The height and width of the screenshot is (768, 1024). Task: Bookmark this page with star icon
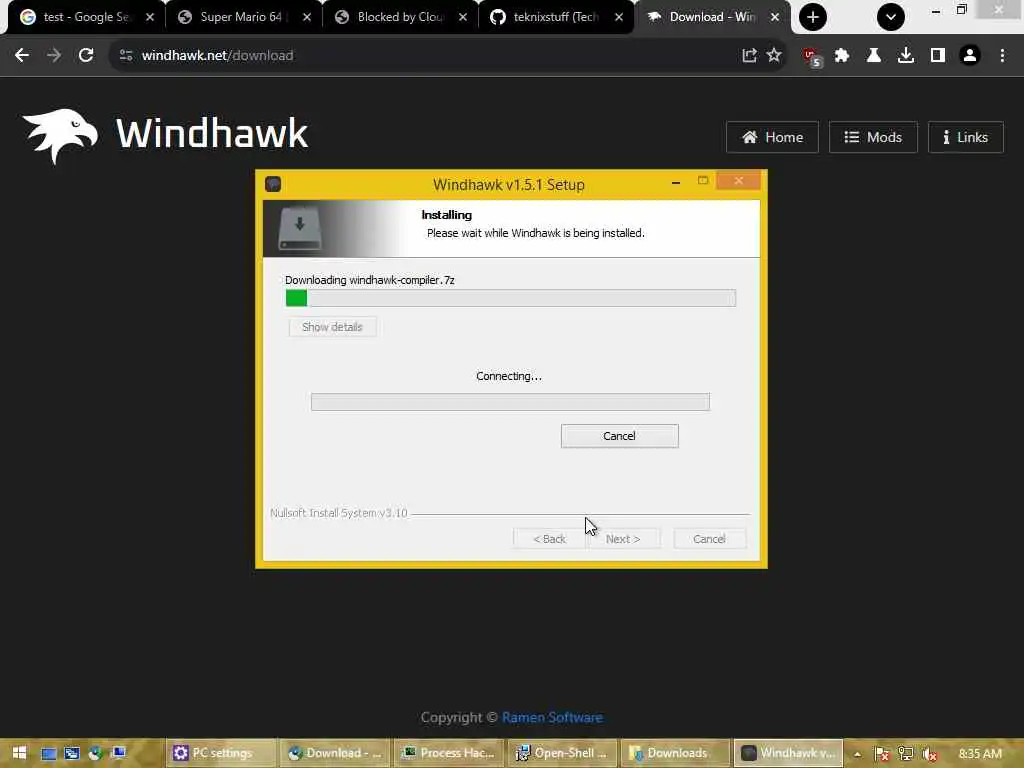point(774,56)
